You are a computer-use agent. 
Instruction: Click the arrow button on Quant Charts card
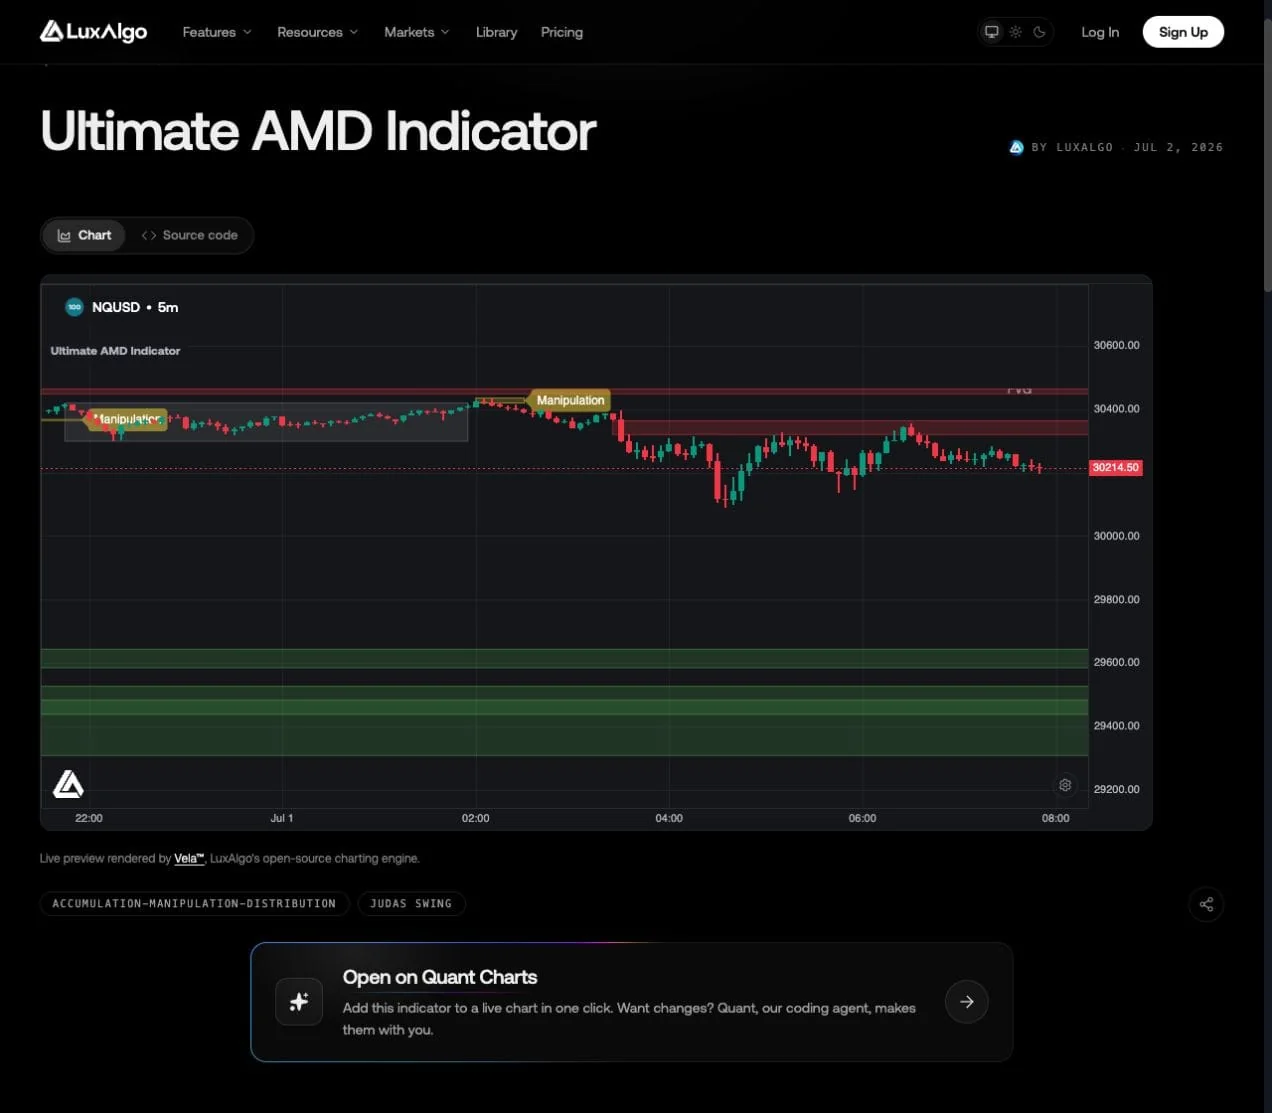pyautogui.click(x=967, y=1002)
